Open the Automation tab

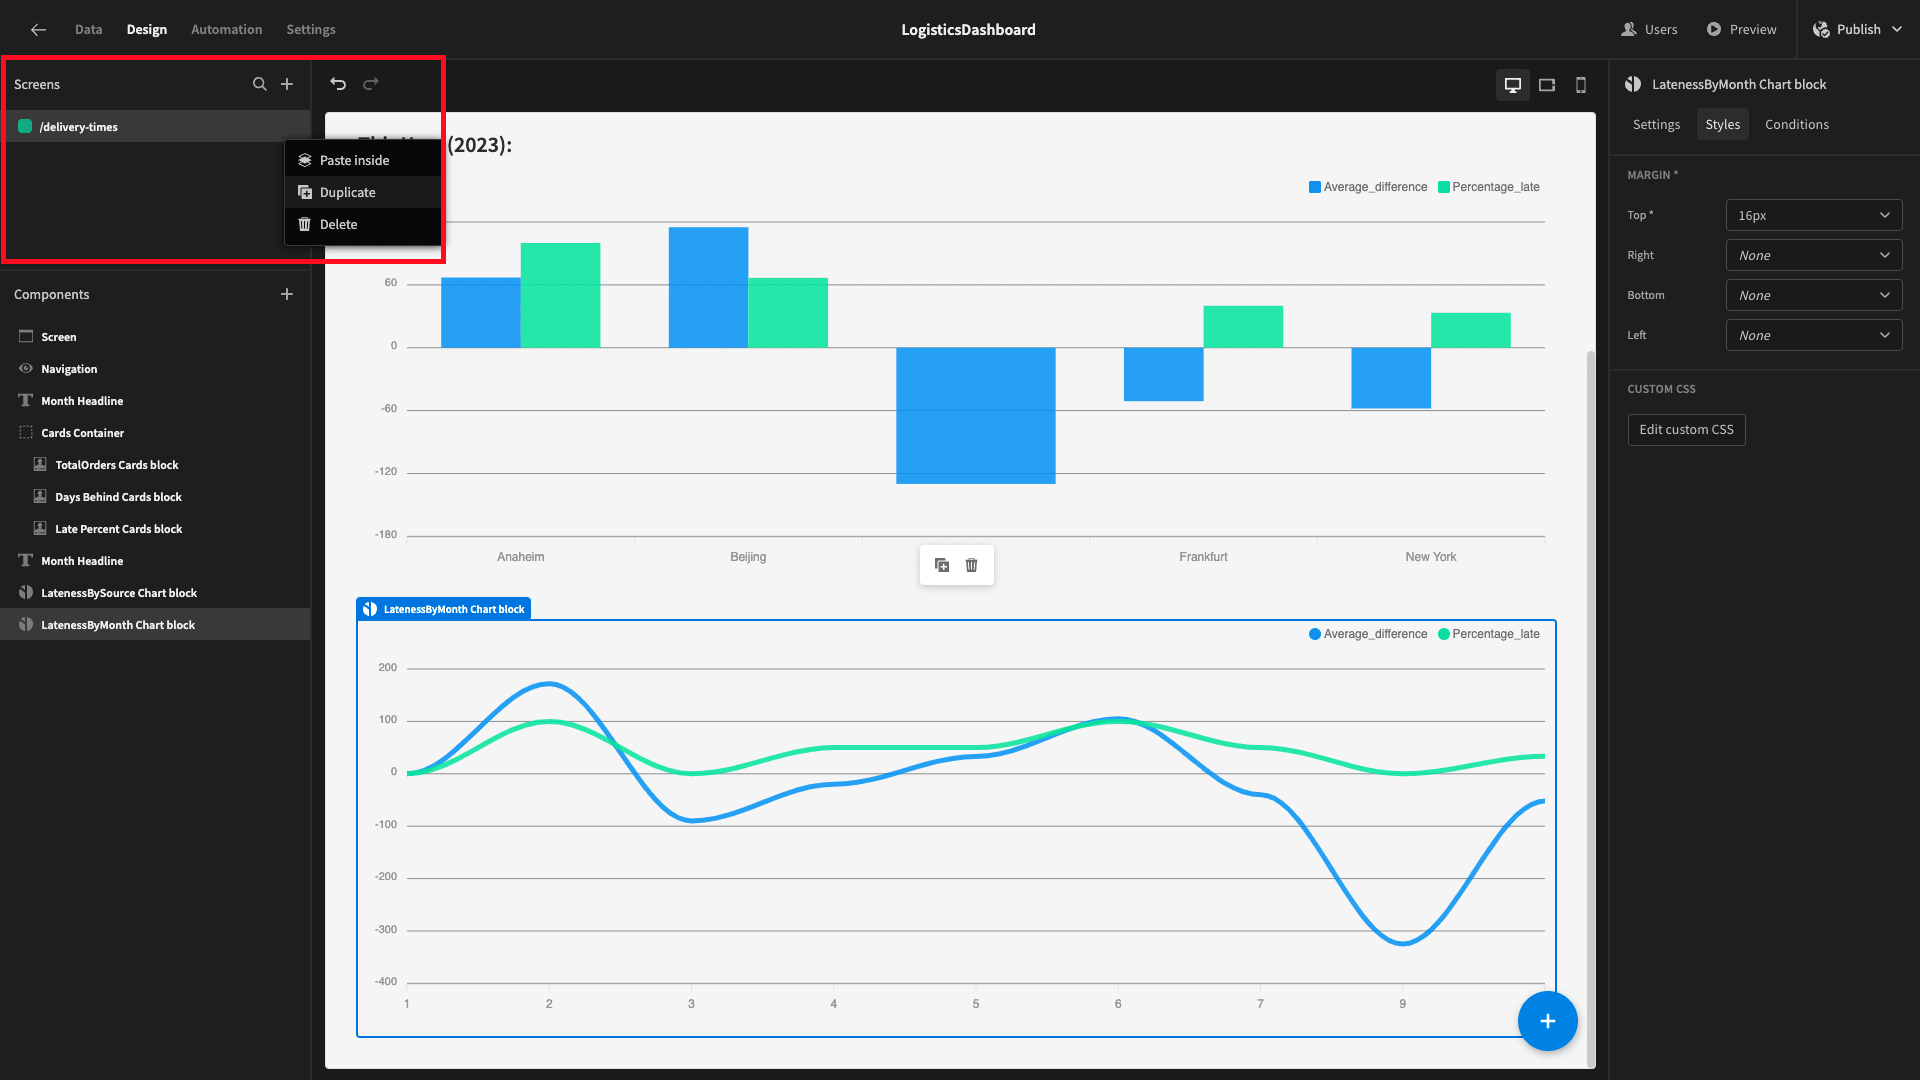pos(226,30)
